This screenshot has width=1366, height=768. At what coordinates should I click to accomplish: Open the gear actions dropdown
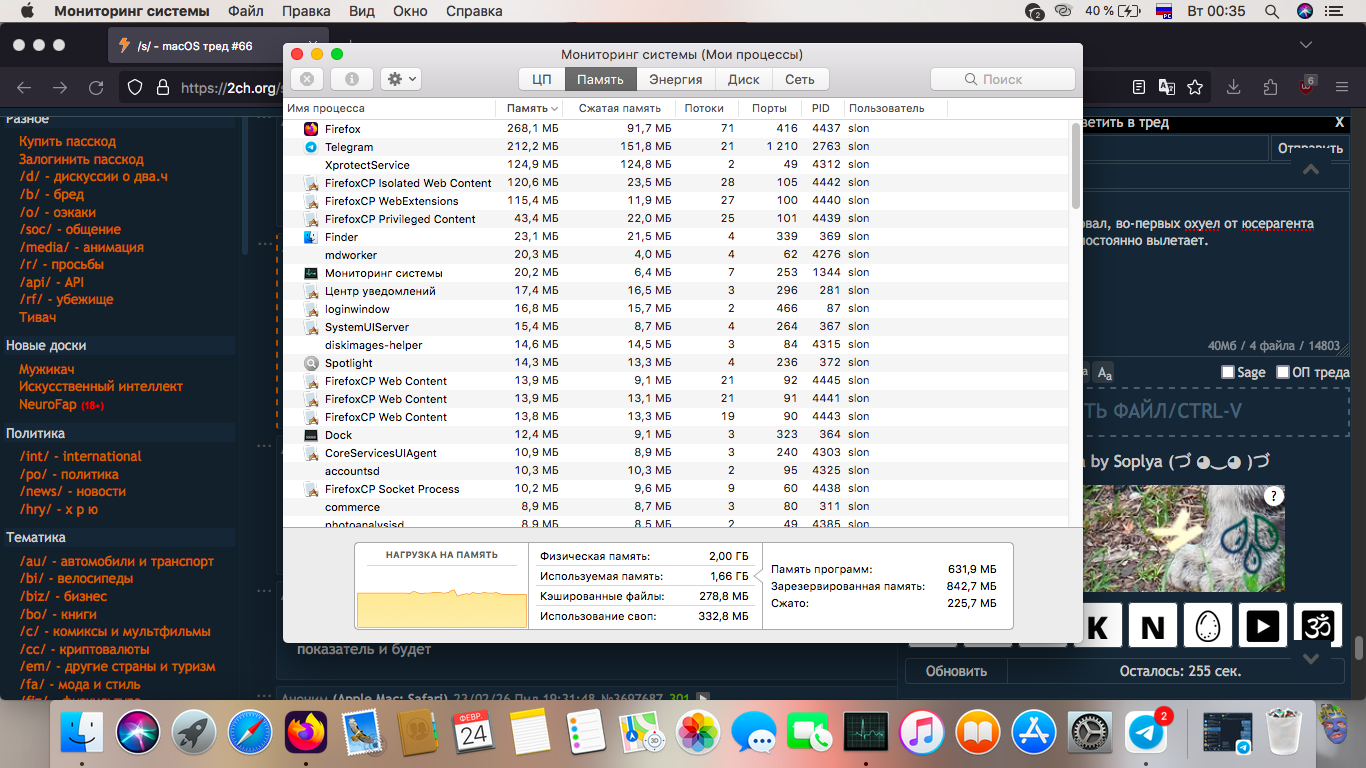click(401, 79)
